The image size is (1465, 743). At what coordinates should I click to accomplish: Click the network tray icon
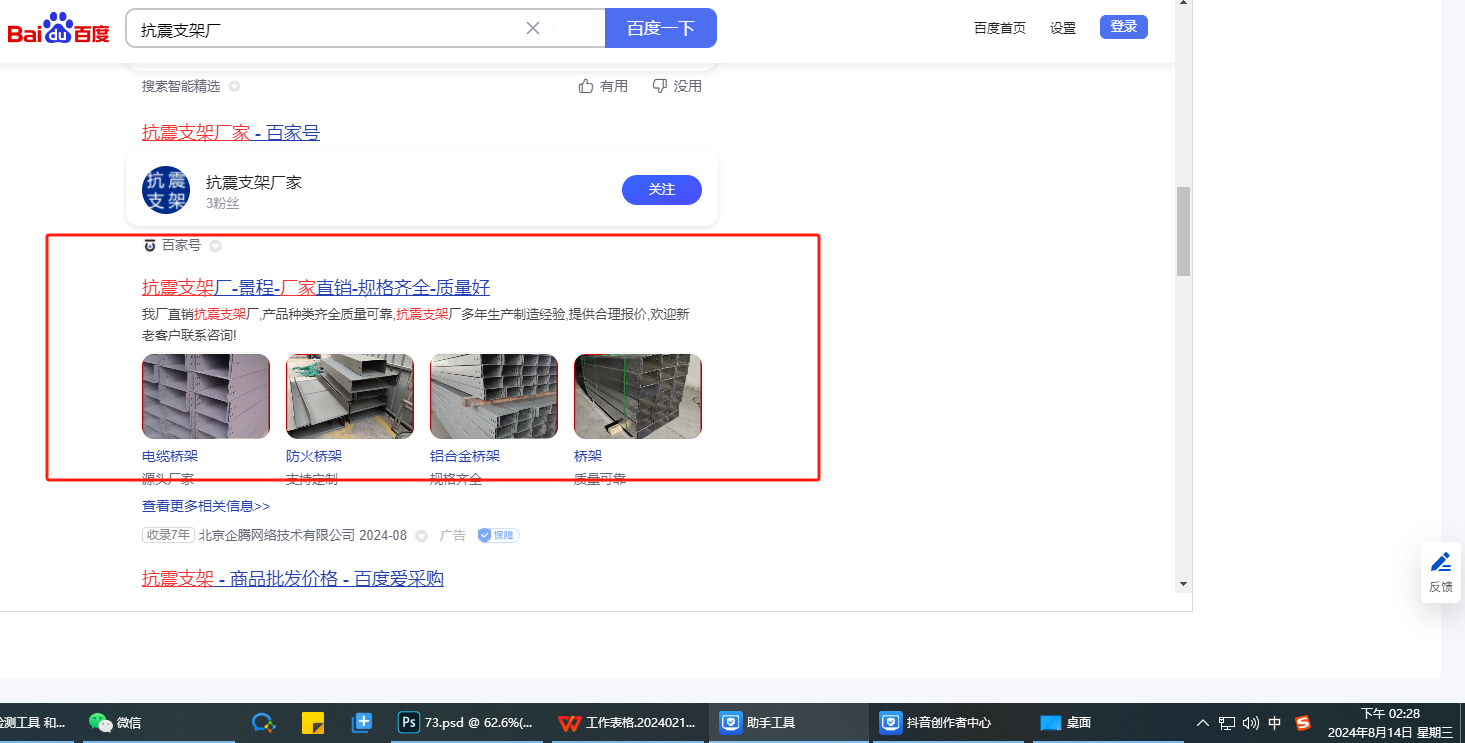point(1227,722)
